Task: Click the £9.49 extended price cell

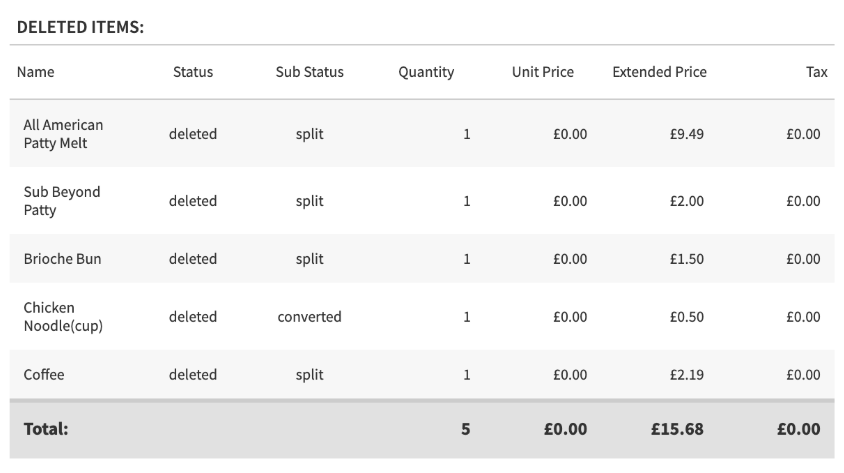Action: tap(687, 134)
